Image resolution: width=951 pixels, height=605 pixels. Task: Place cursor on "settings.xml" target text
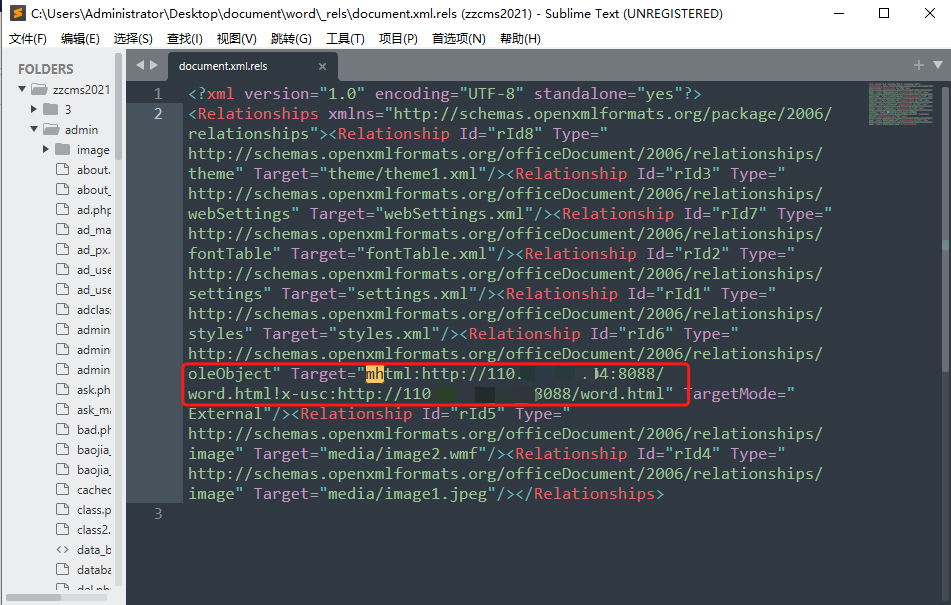[412, 294]
